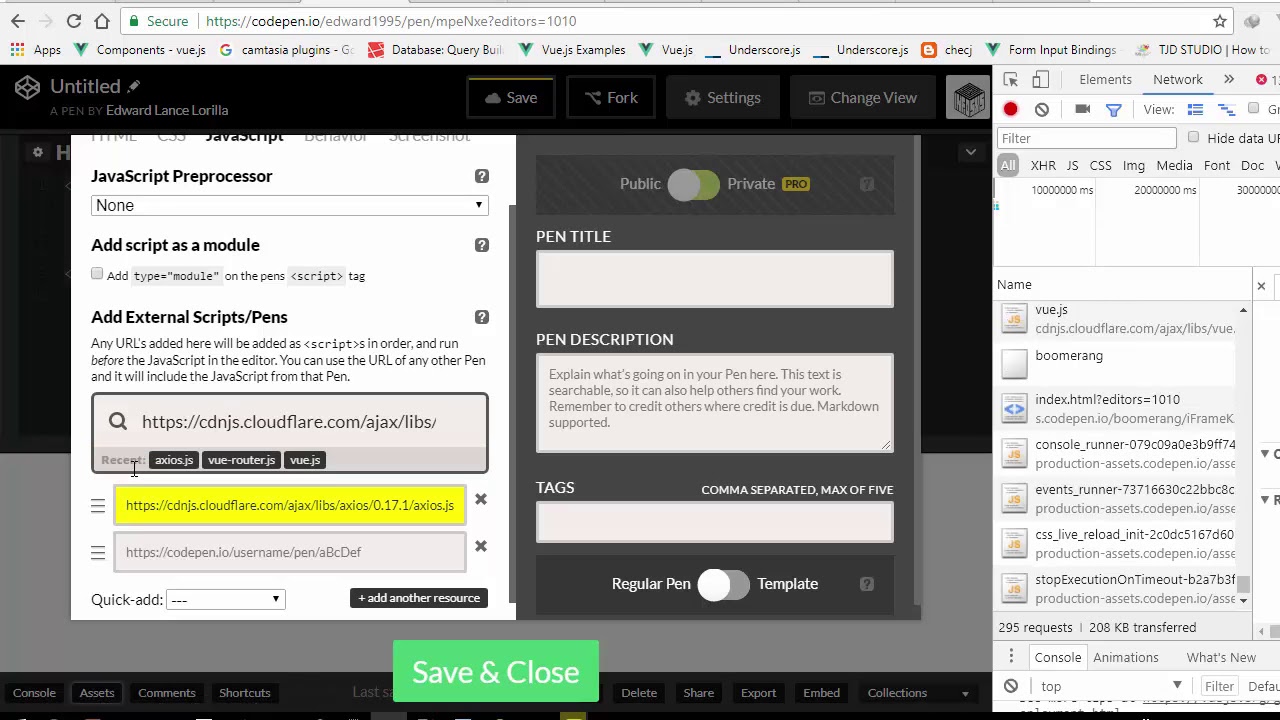This screenshot has width=1280, height=720.
Task: Check Hide data URLs option
Action: pos(1193,138)
